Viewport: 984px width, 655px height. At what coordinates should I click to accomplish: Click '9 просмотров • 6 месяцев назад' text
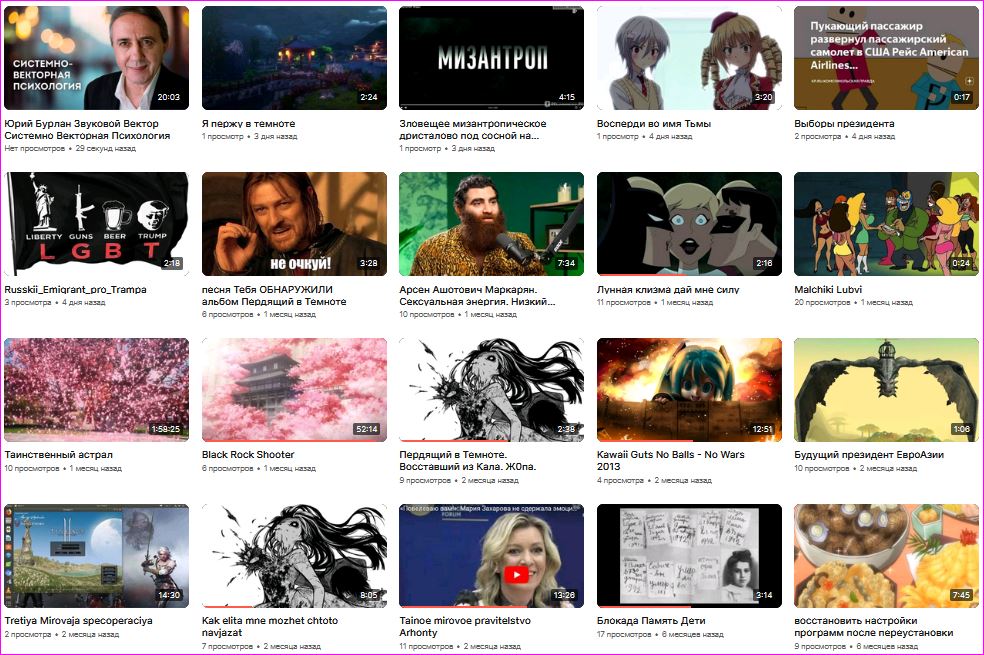click(x=856, y=646)
